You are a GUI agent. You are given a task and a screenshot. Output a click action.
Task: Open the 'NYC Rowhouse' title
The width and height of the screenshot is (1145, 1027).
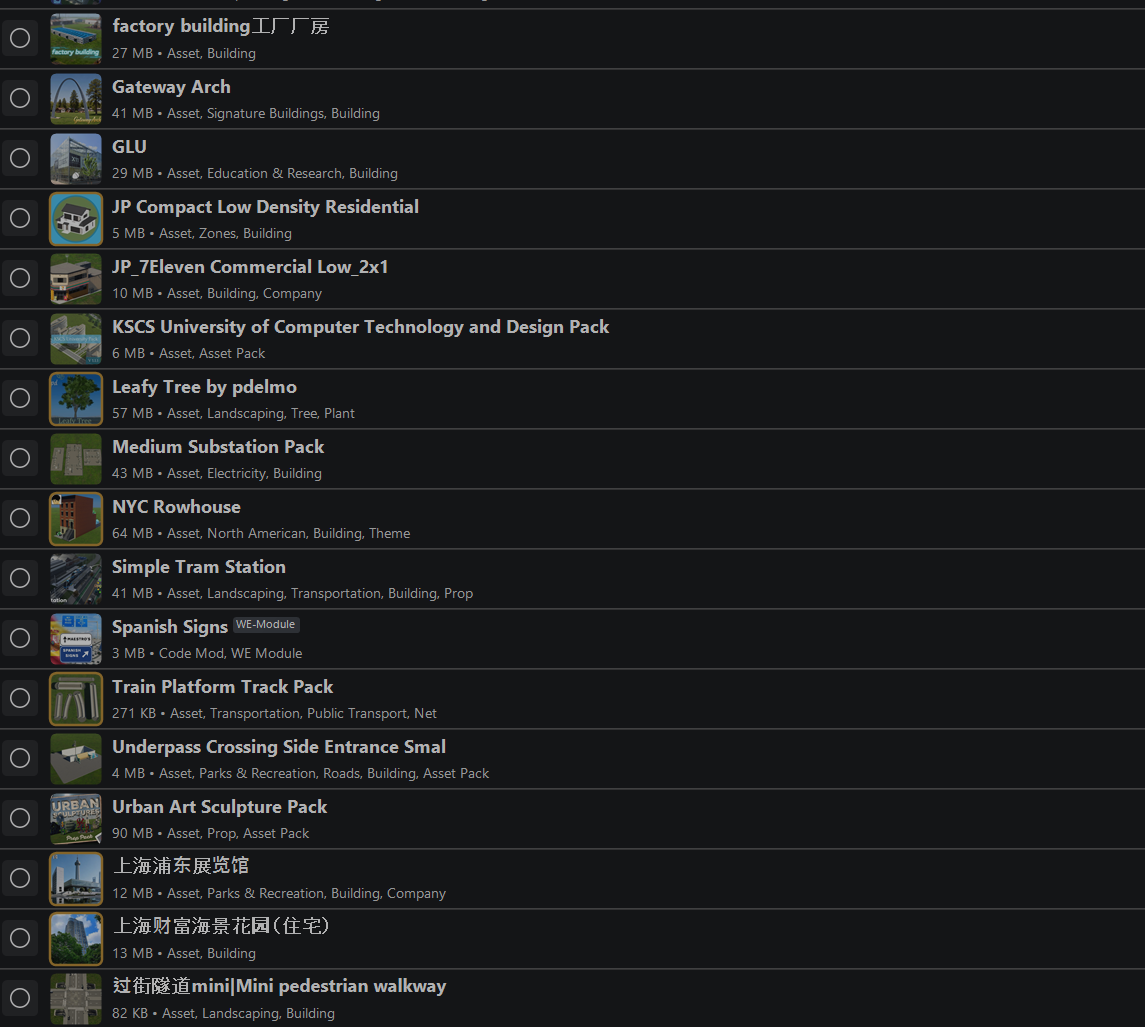(x=176, y=507)
